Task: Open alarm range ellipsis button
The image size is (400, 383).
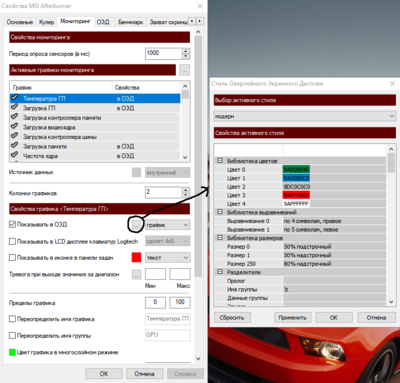Action: coord(136,275)
